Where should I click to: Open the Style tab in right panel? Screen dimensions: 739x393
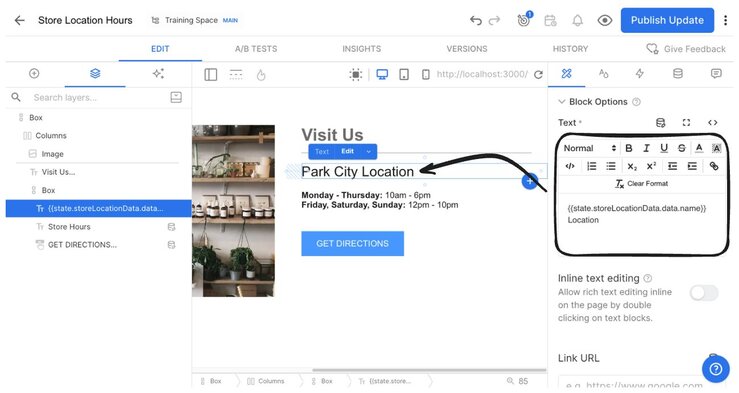click(603, 74)
